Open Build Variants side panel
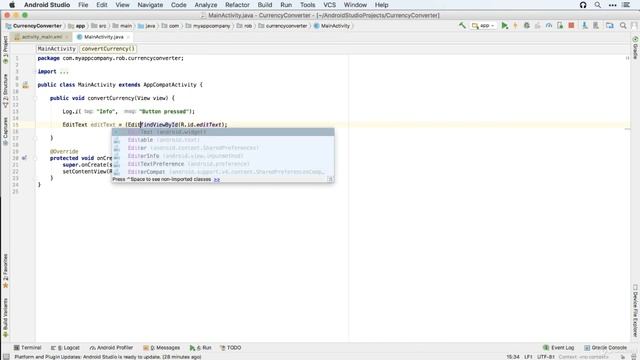This screenshot has height=360, width=640. [x=5, y=317]
